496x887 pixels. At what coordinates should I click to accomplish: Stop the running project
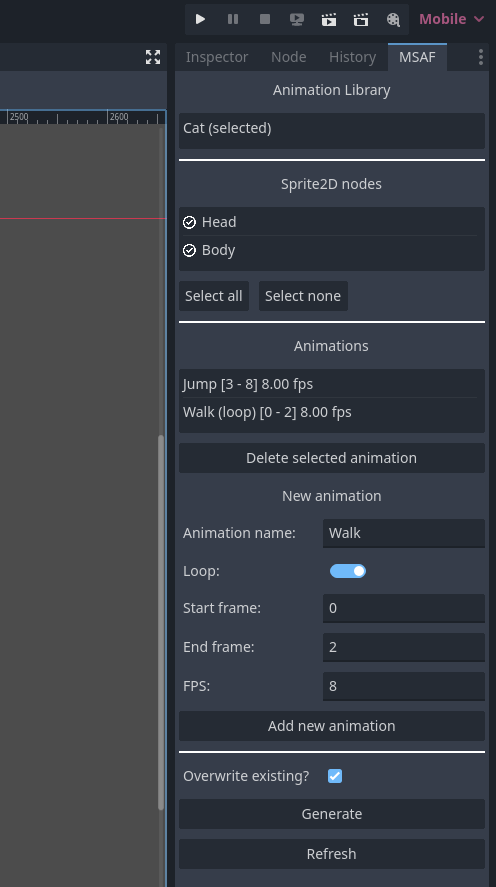pyautogui.click(x=265, y=19)
